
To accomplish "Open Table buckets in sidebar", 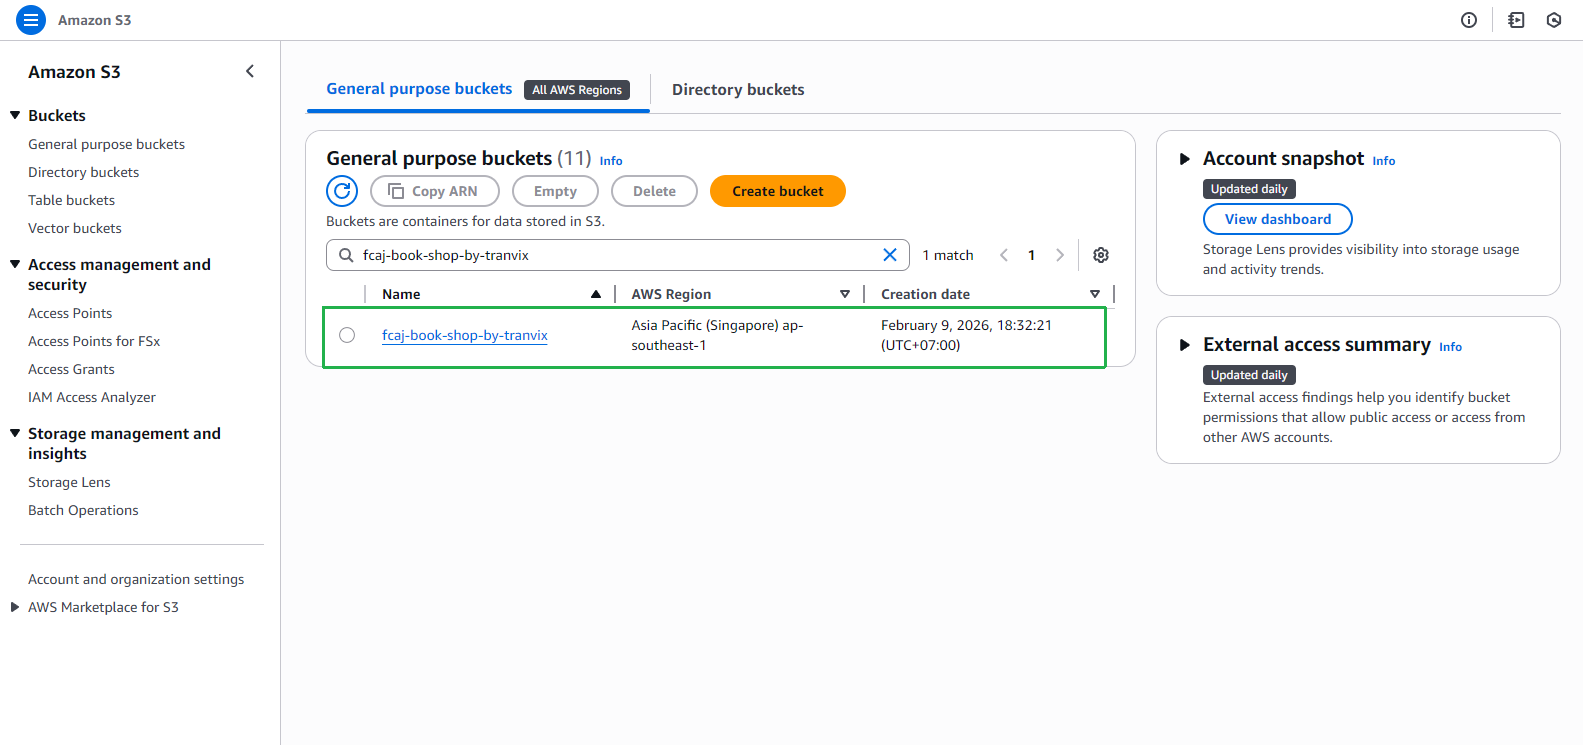I will [x=71, y=200].
